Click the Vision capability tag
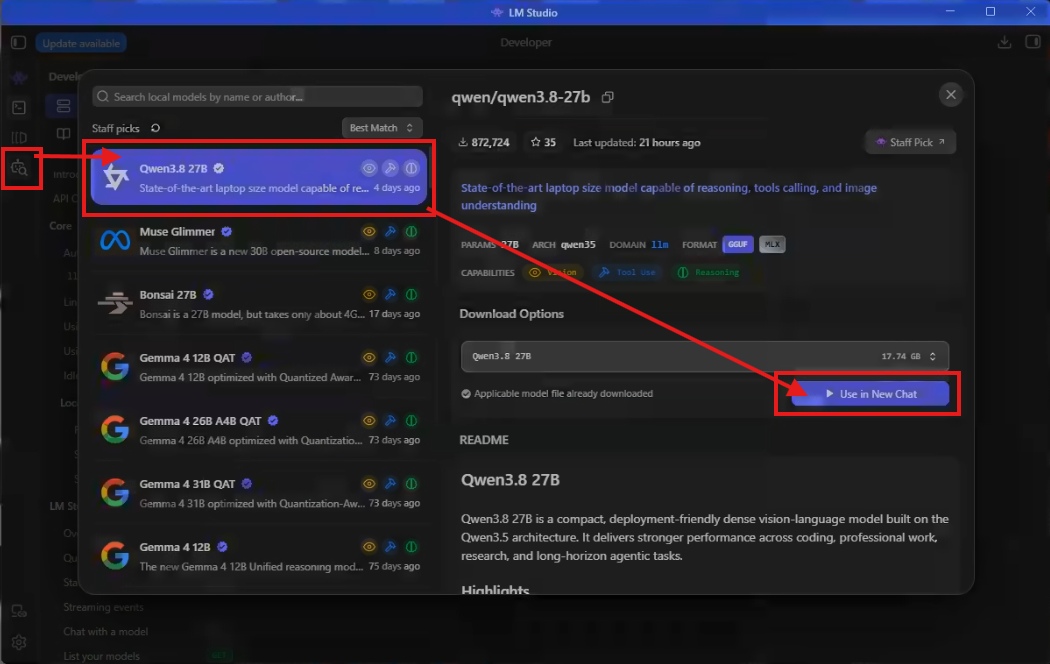 pyautogui.click(x=553, y=272)
